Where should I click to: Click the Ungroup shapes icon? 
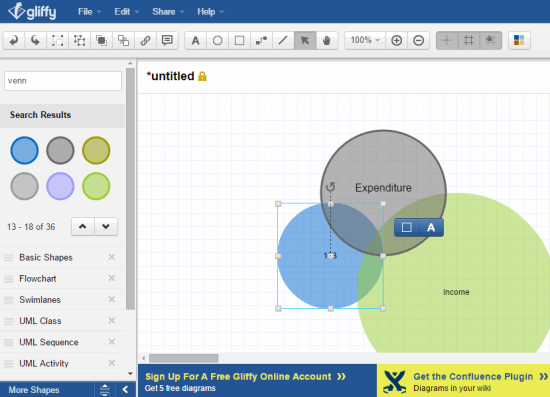(x=80, y=41)
